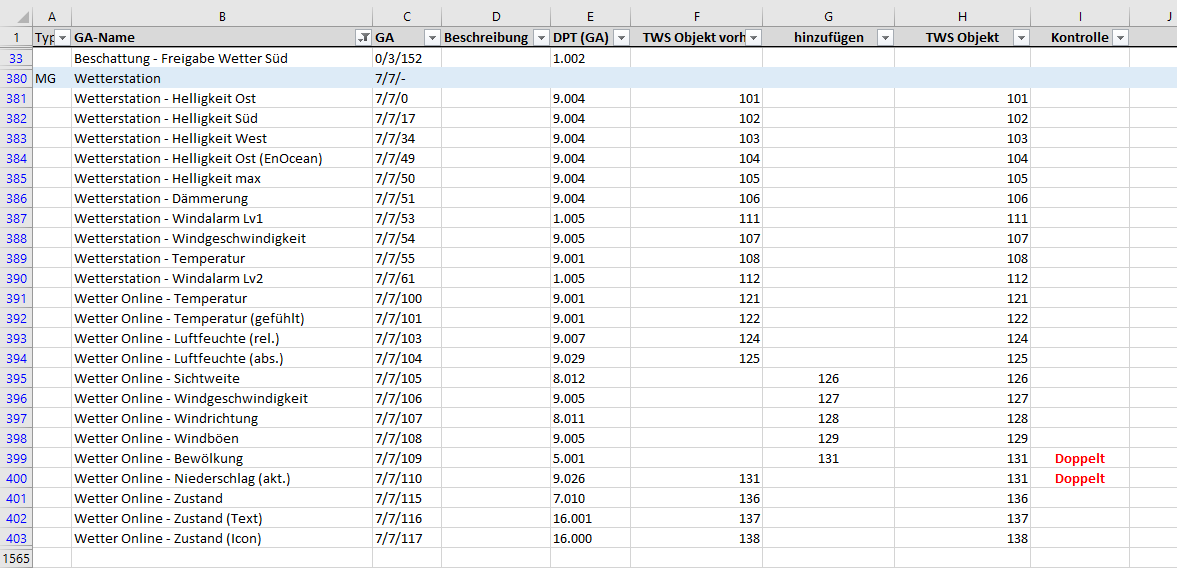This screenshot has width=1177, height=568.
Task: Select GA address cell 7/7/49
Action: 407,158
